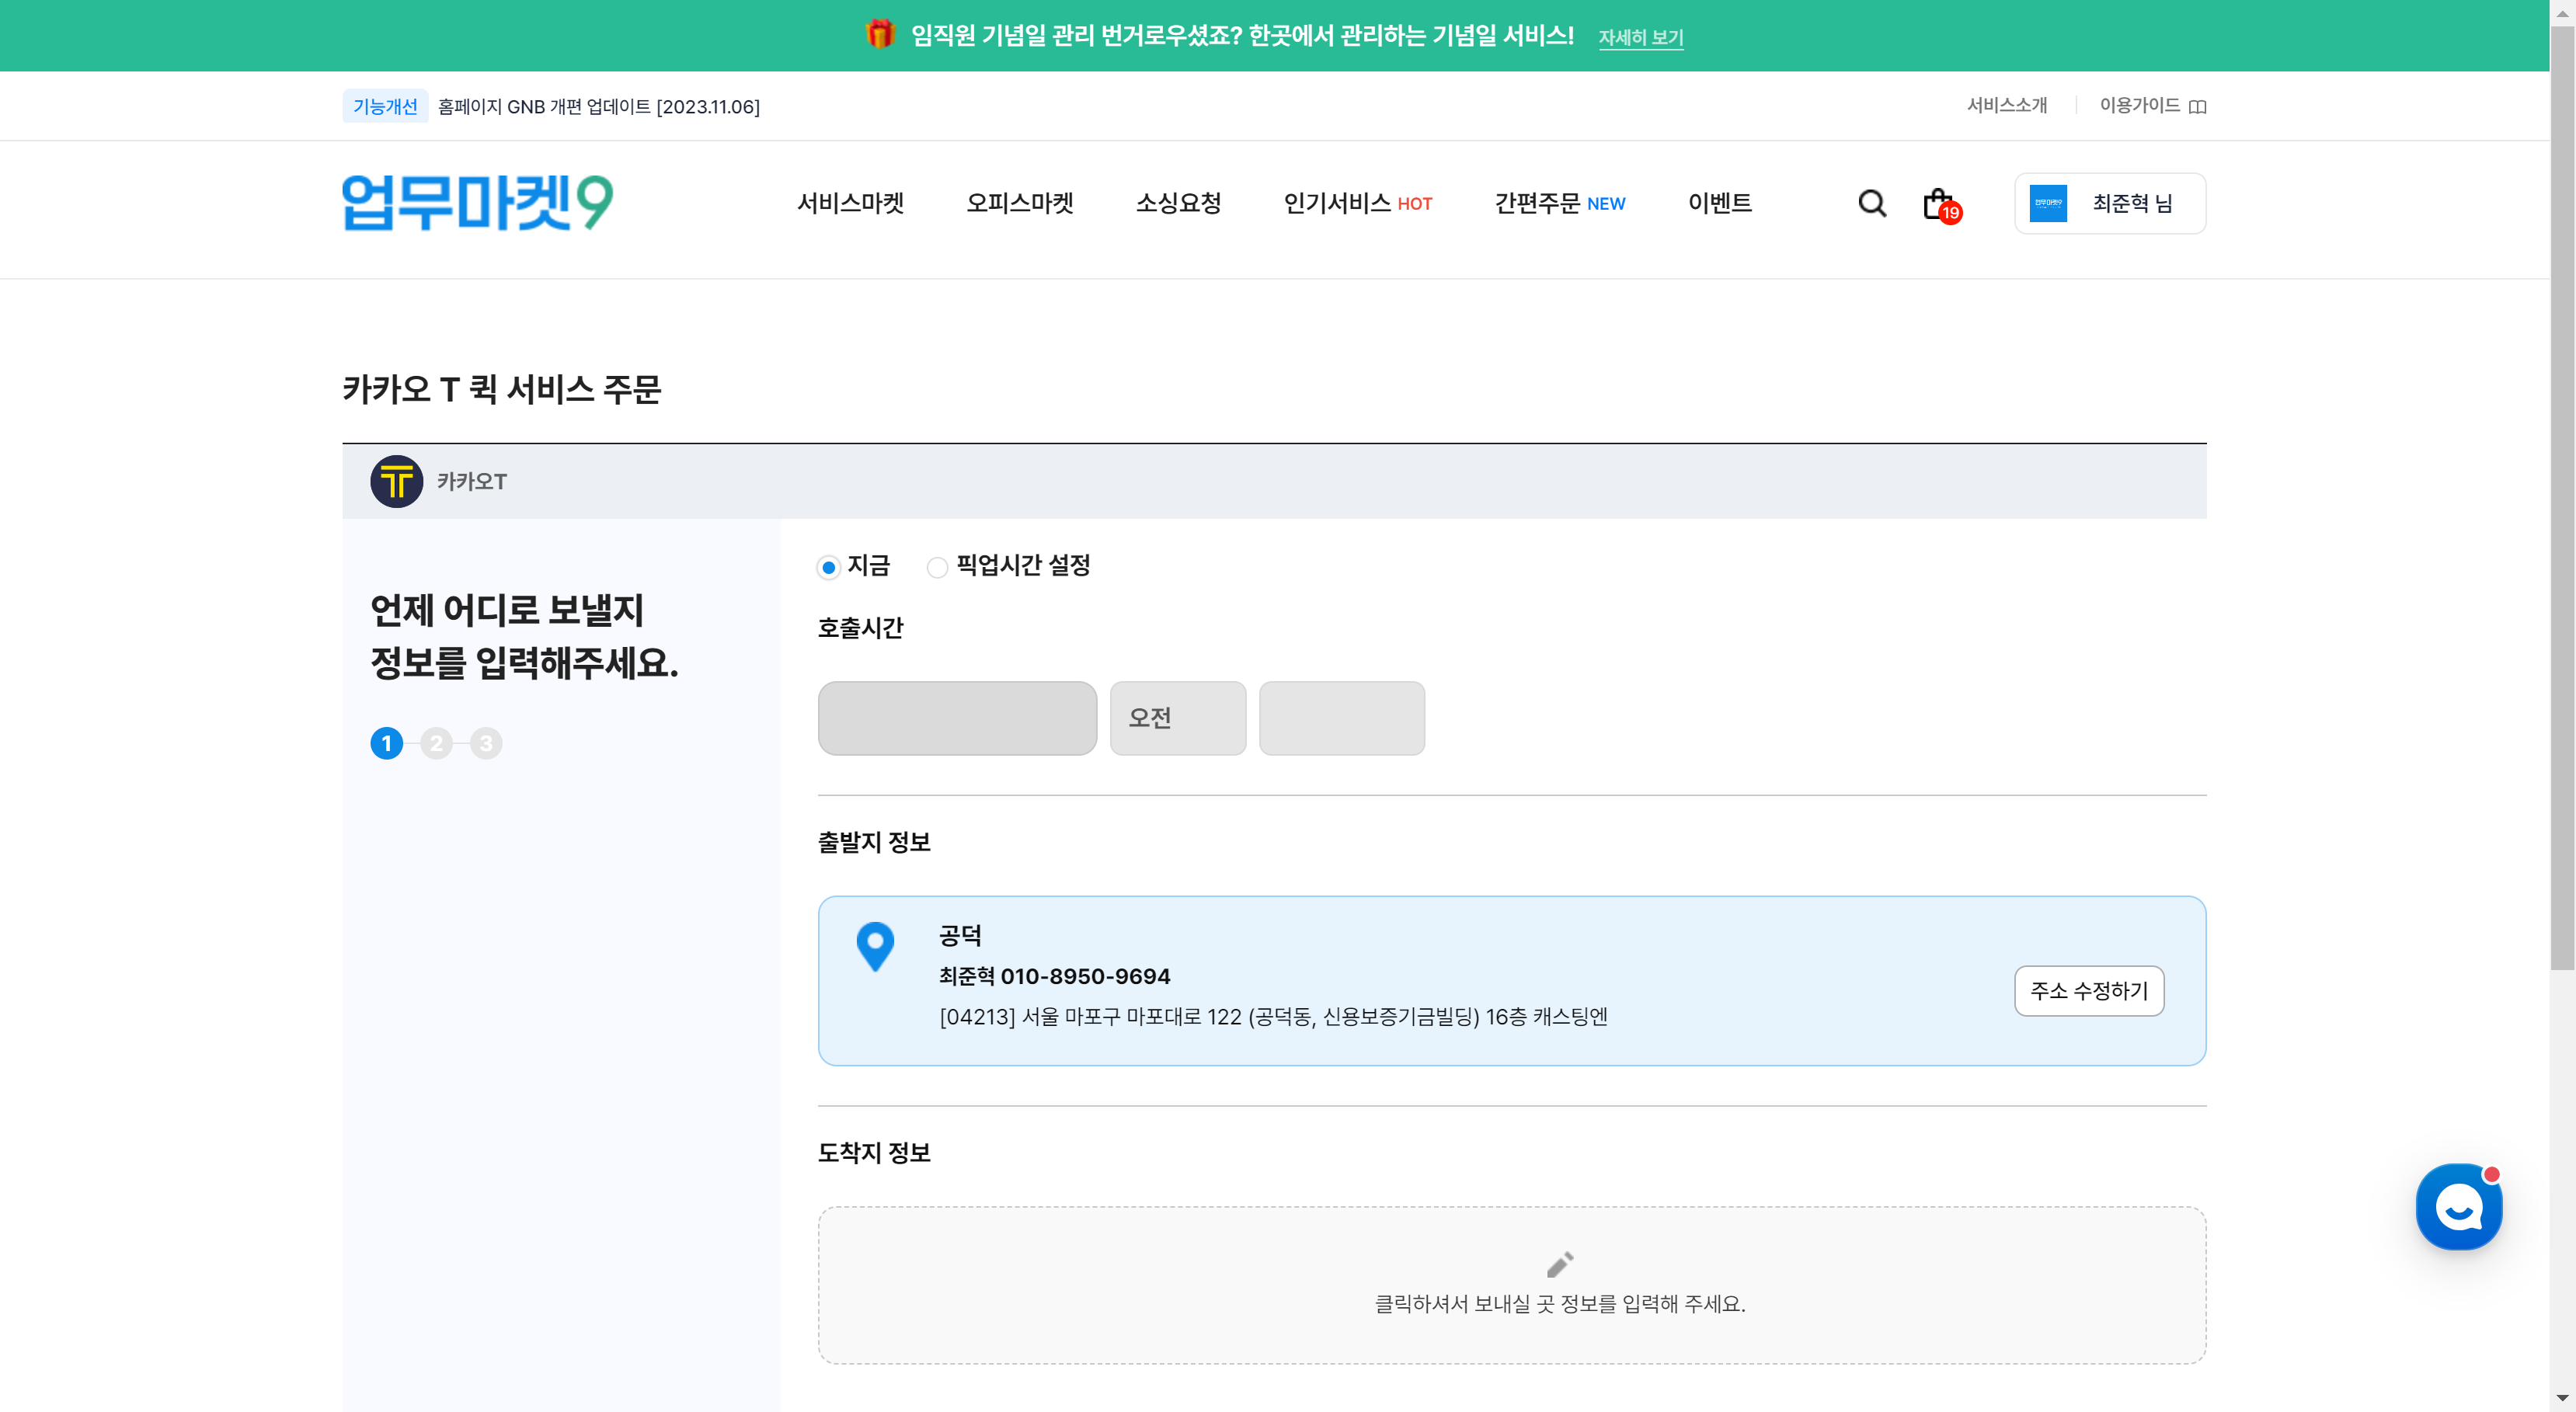
Task: Click the book icon beside 이용가이드
Action: point(2197,106)
